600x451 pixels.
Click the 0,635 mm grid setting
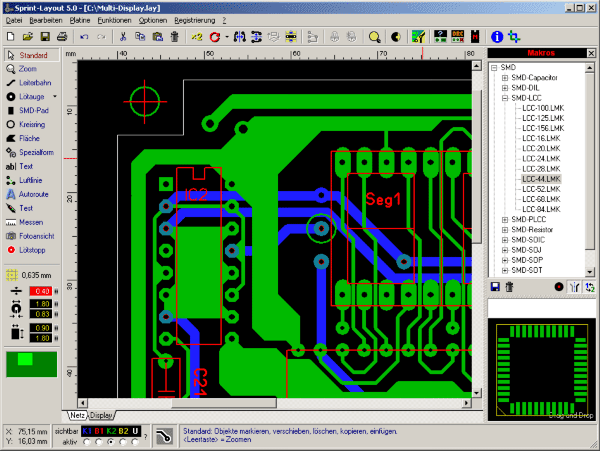click(x=34, y=273)
